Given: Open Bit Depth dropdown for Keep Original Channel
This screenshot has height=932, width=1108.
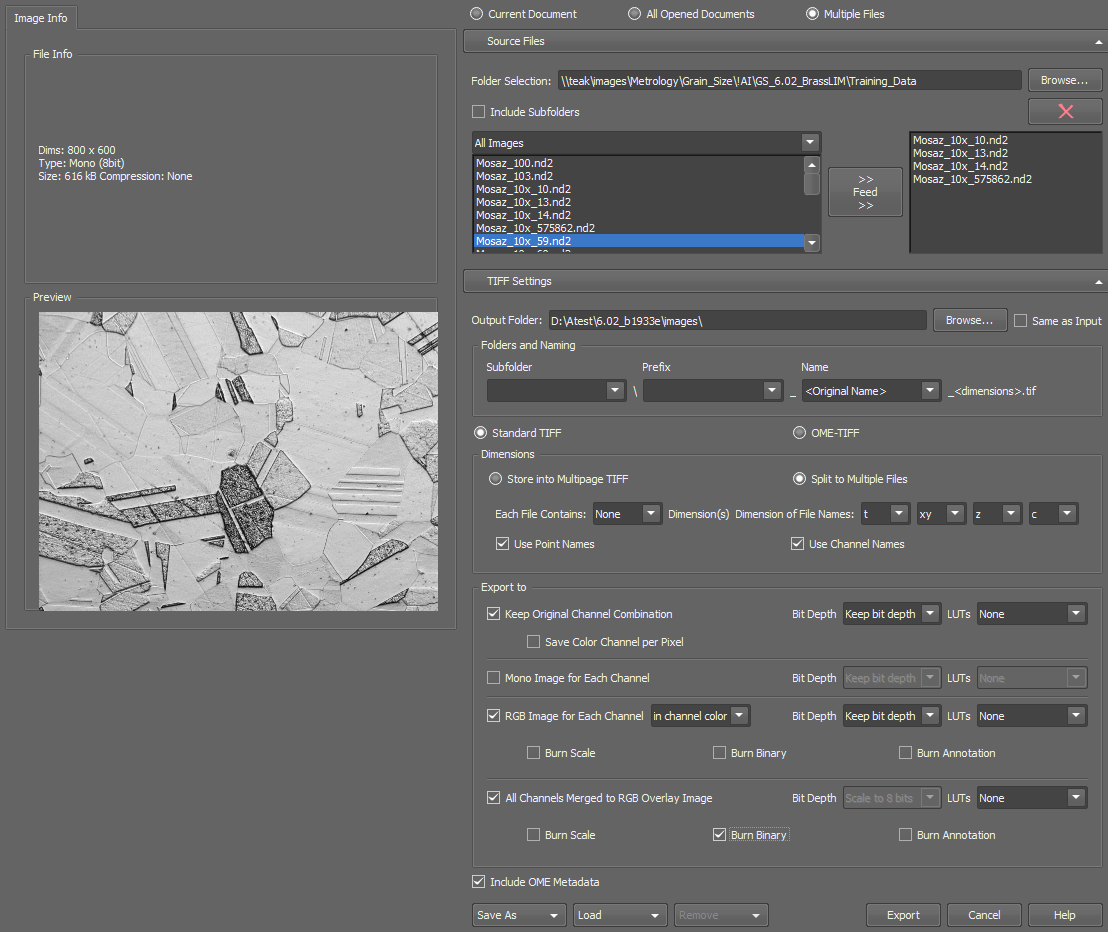Looking at the screenshot, I should click(891, 614).
